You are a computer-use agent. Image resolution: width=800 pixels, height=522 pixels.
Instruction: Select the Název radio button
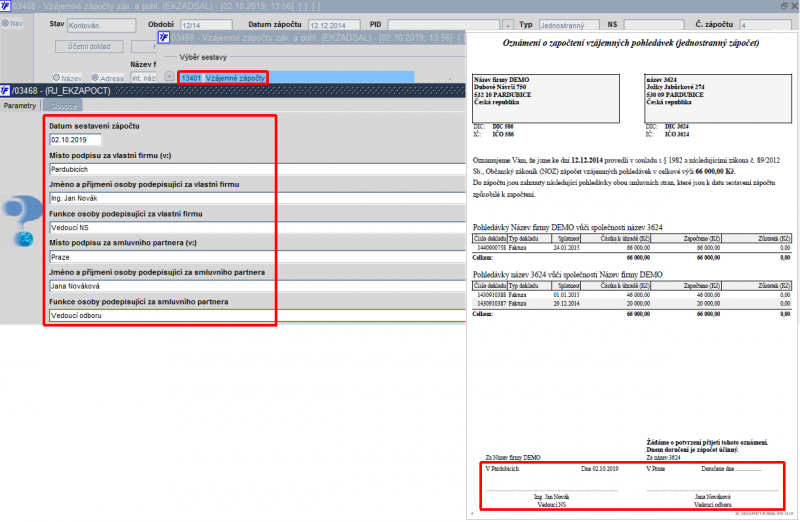pyautogui.click(x=56, y=78)
